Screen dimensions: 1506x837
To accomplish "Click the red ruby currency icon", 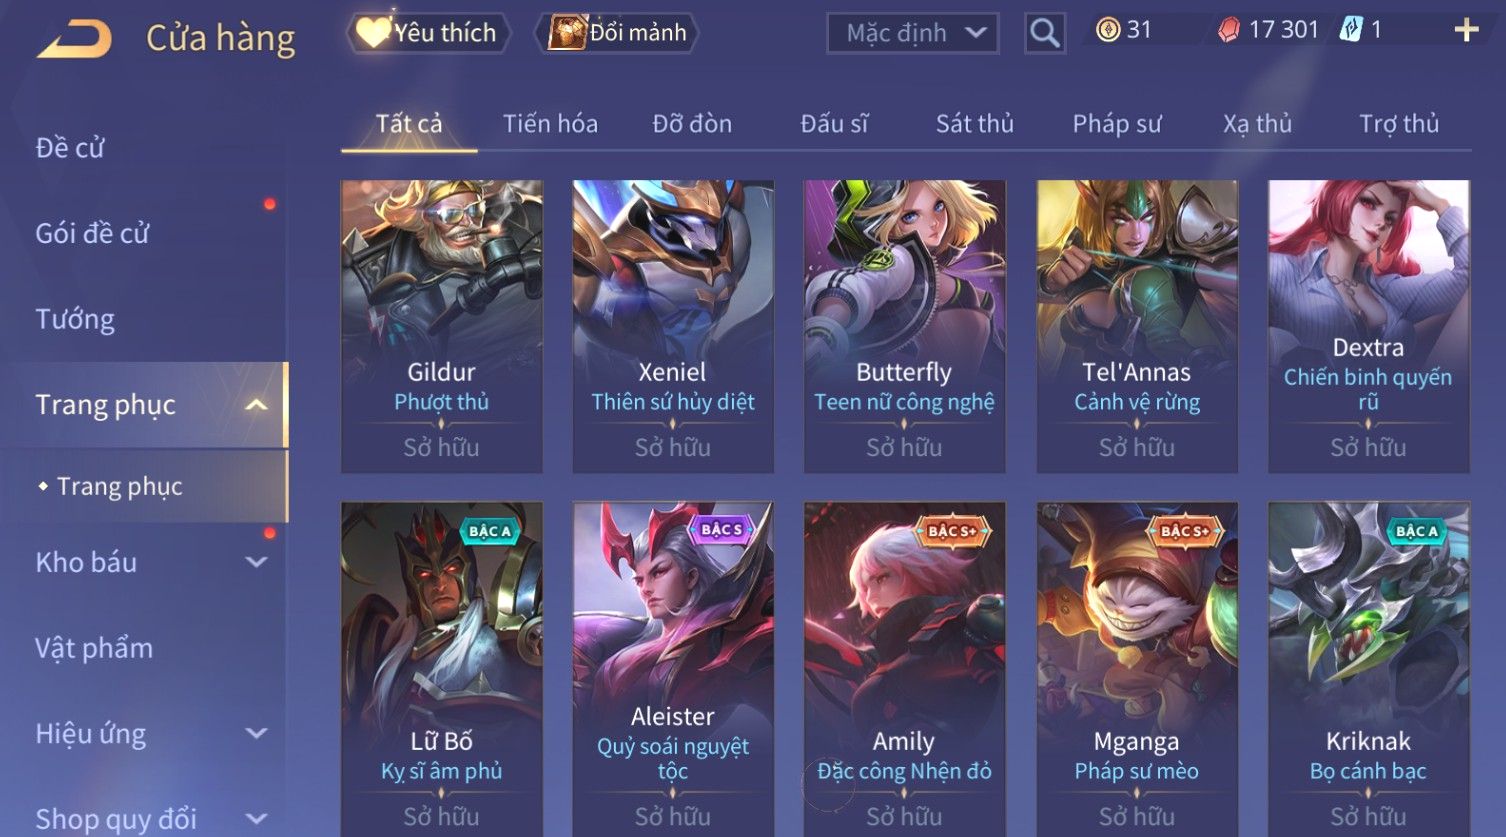I will [x=1228, y=30].
